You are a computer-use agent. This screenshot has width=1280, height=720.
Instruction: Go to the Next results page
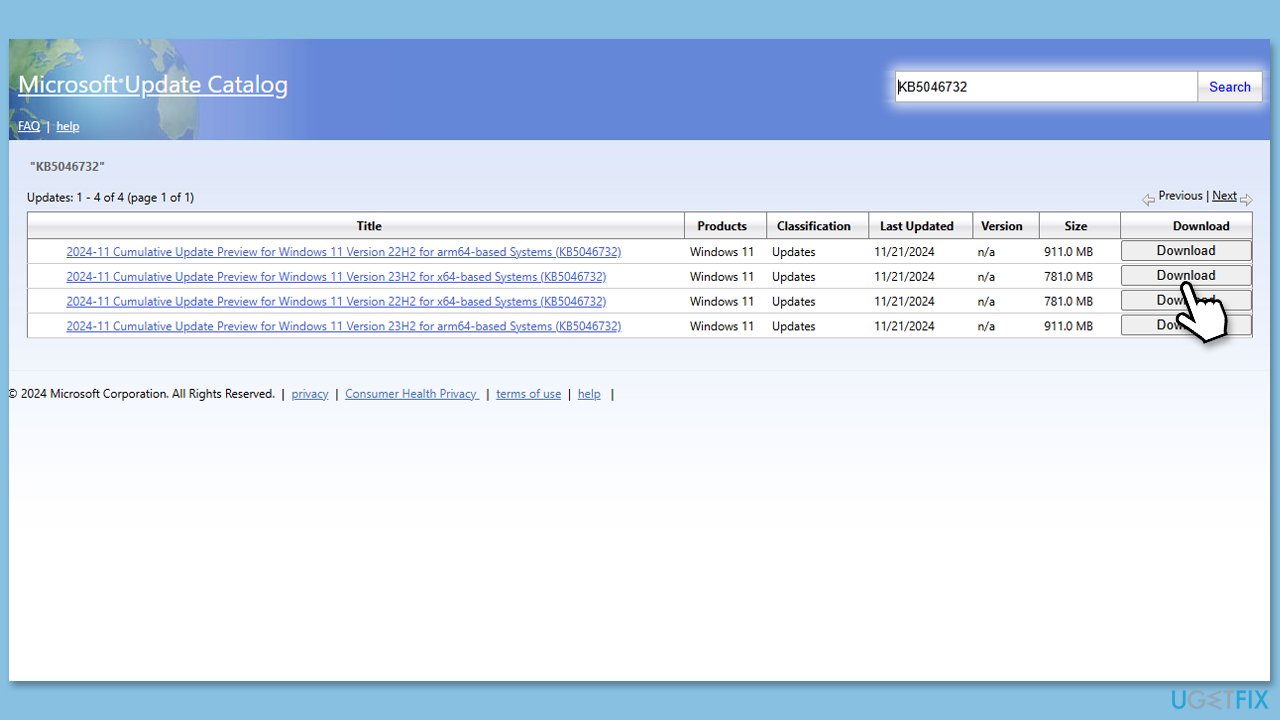(x=1224, y=196)
